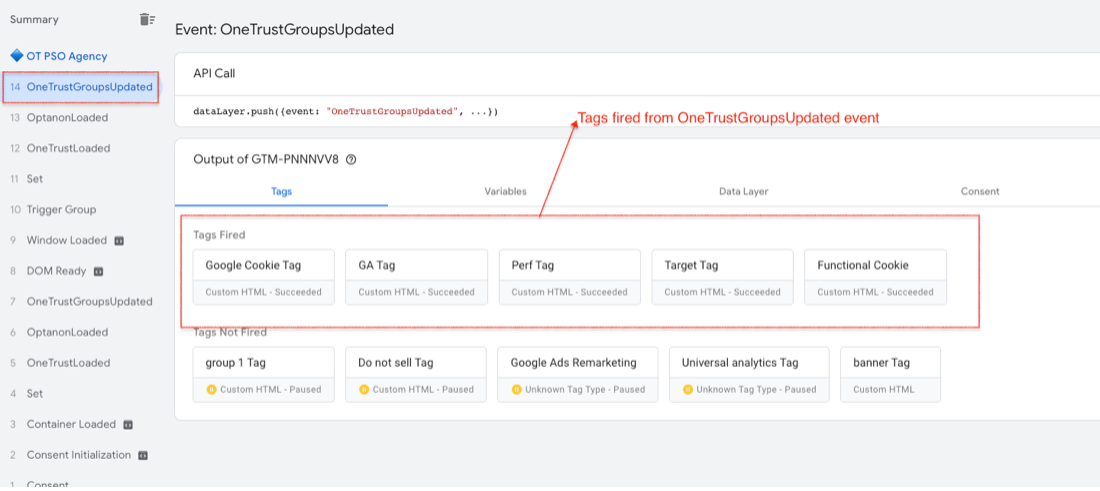Screen dimensions: 1100x491
Task: Open the Google Ads Remarketing tag card
Action: [578, 374]
